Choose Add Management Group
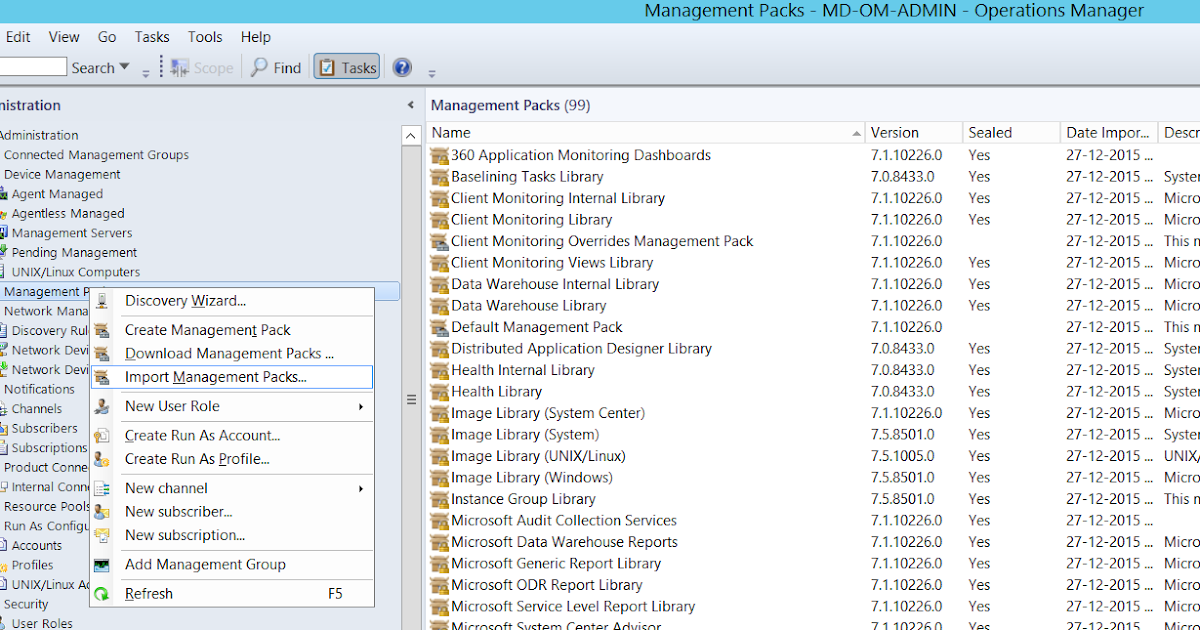The image size is (1200, 630). [232, 564]
